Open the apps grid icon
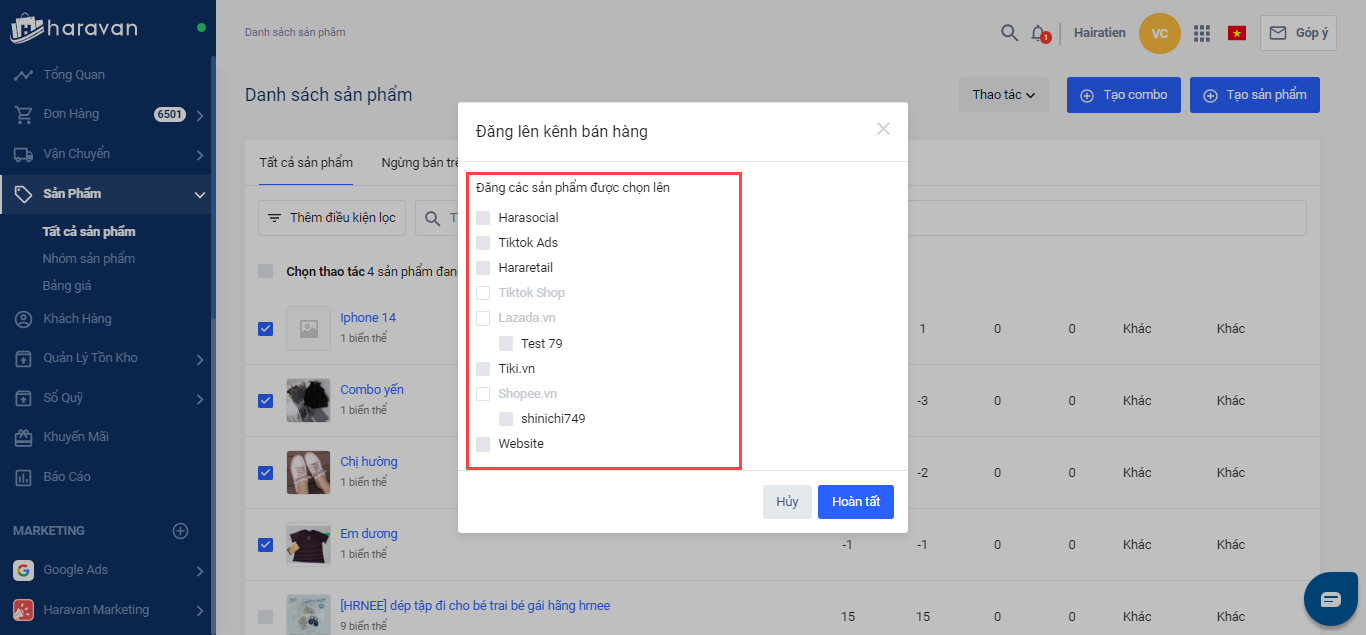 pyautogui.click(x=1202, y=33)
